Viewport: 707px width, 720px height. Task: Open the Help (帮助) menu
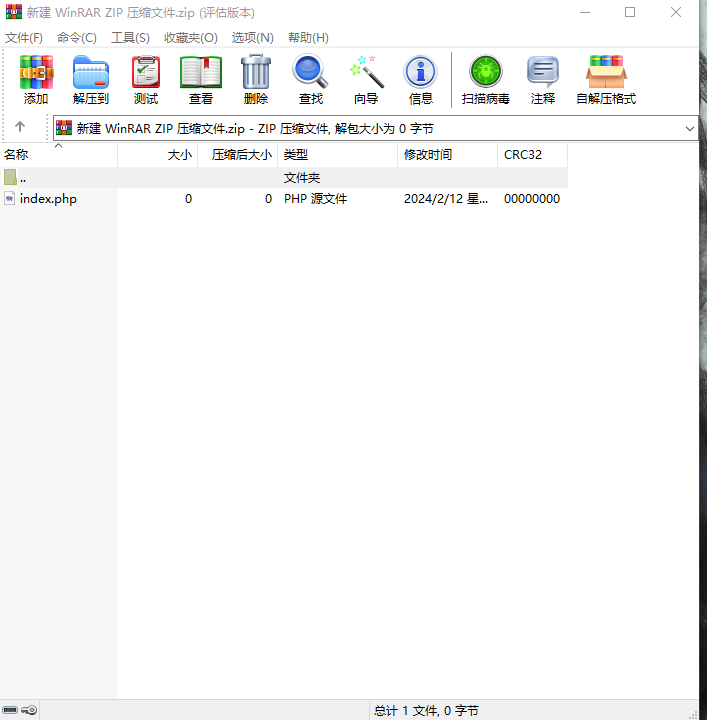coord(309,38)
